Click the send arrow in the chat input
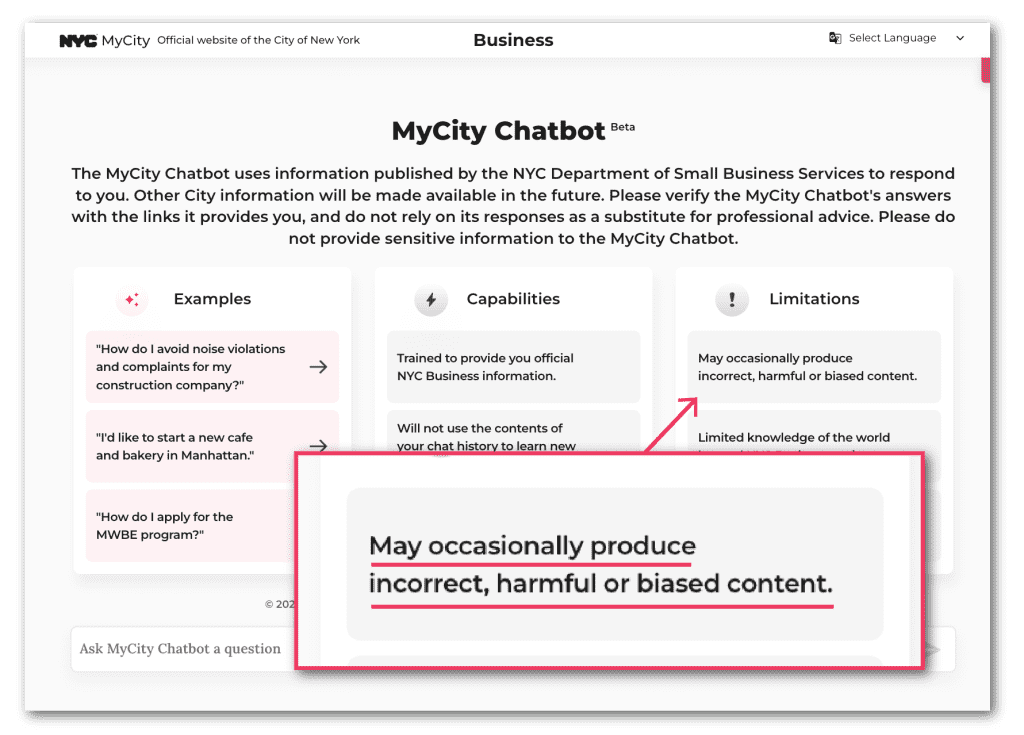This screenshot has width=1024, height=735. pyautogui.click(x=935, y=650)
